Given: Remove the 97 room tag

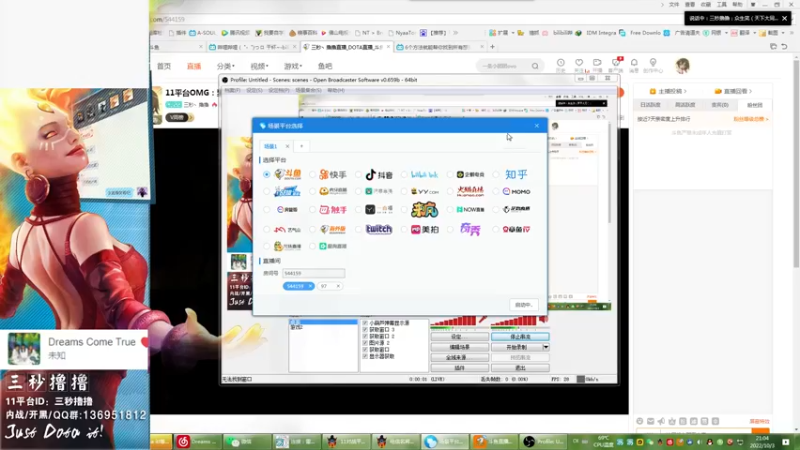Looking at the screenshot, I should pyautogui.click(x=338, y=286).
